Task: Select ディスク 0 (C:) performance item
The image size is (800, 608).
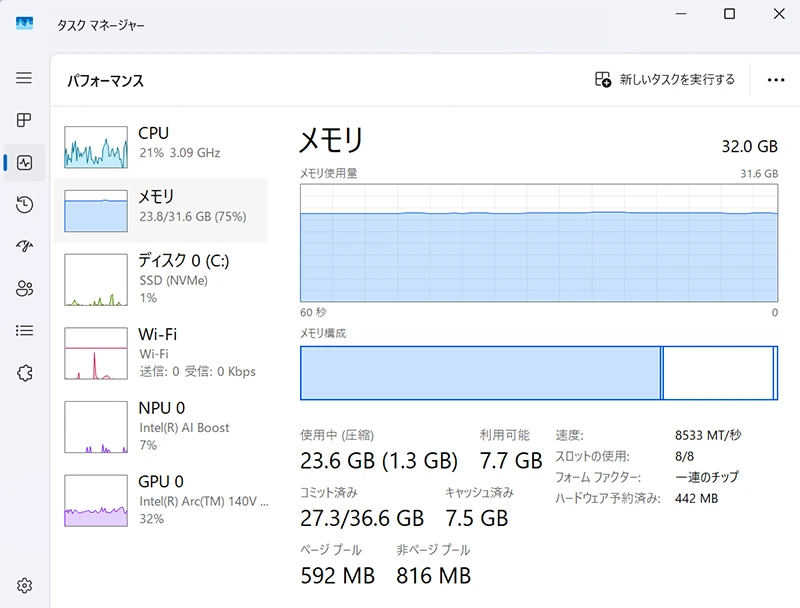Action: click(x=160, y=279)
